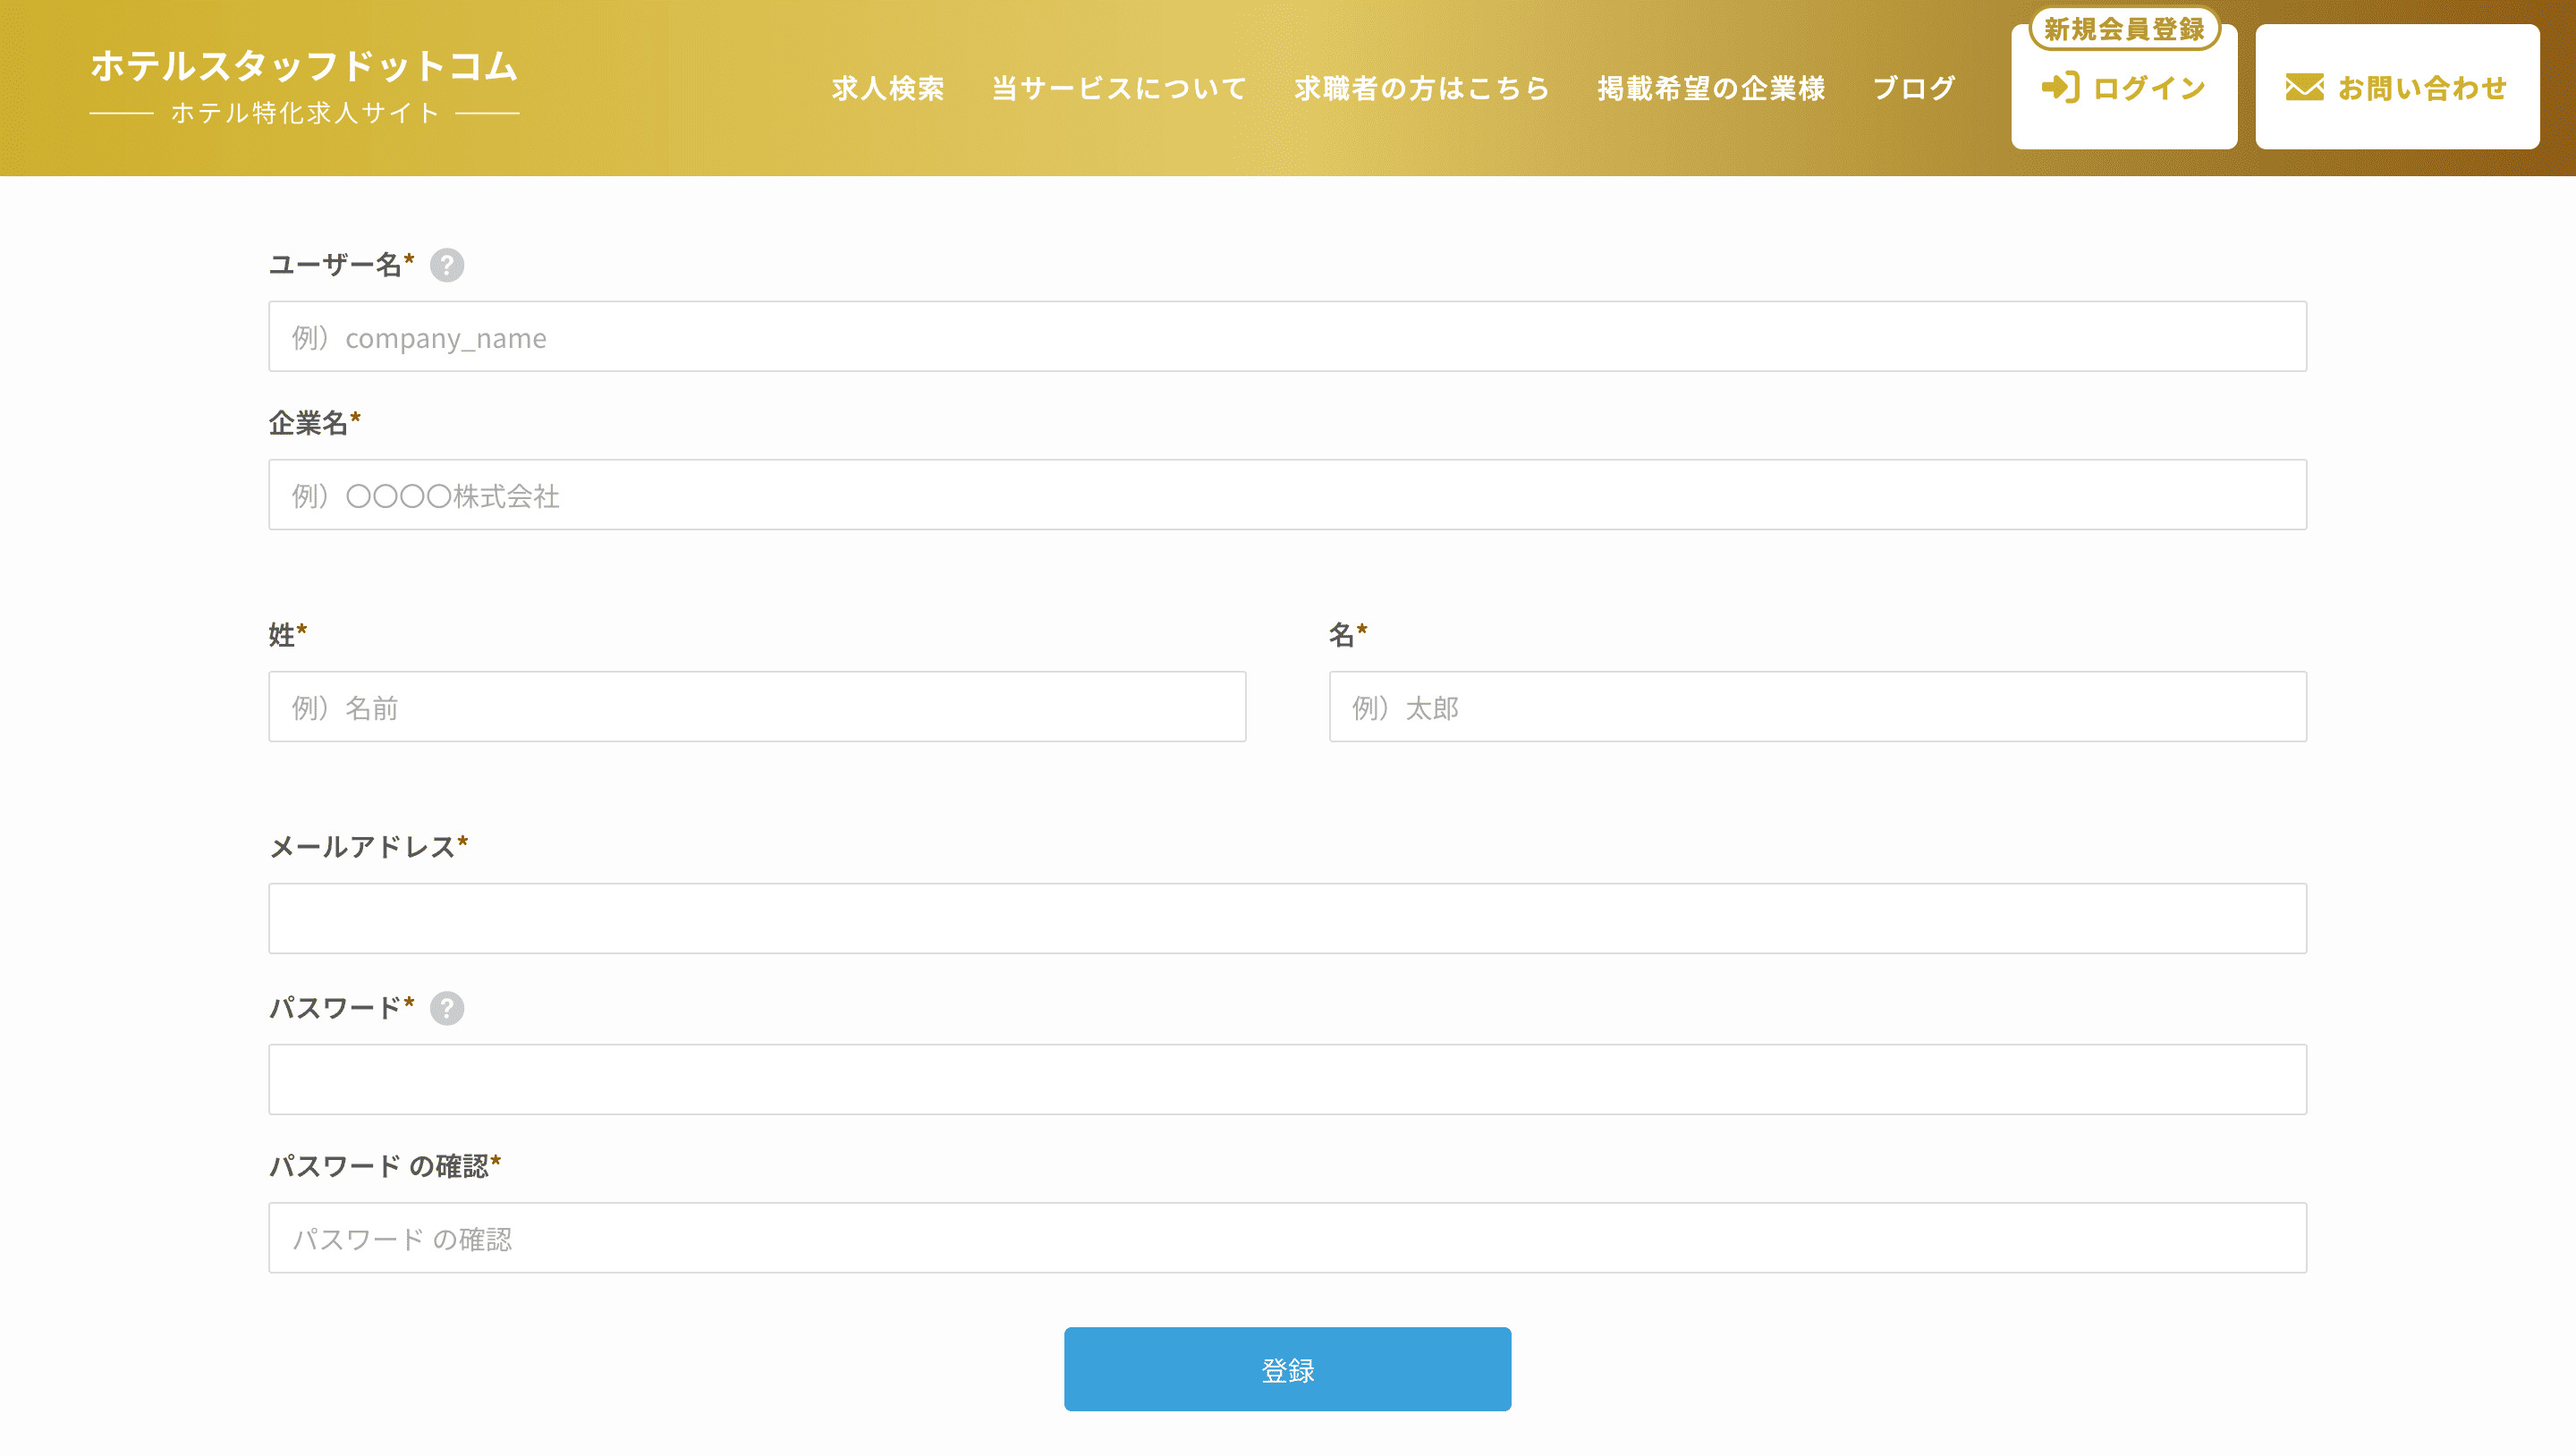Open the 求人検索 menu item
This screenshot has height=1456, width=2576.
[887, 88]
